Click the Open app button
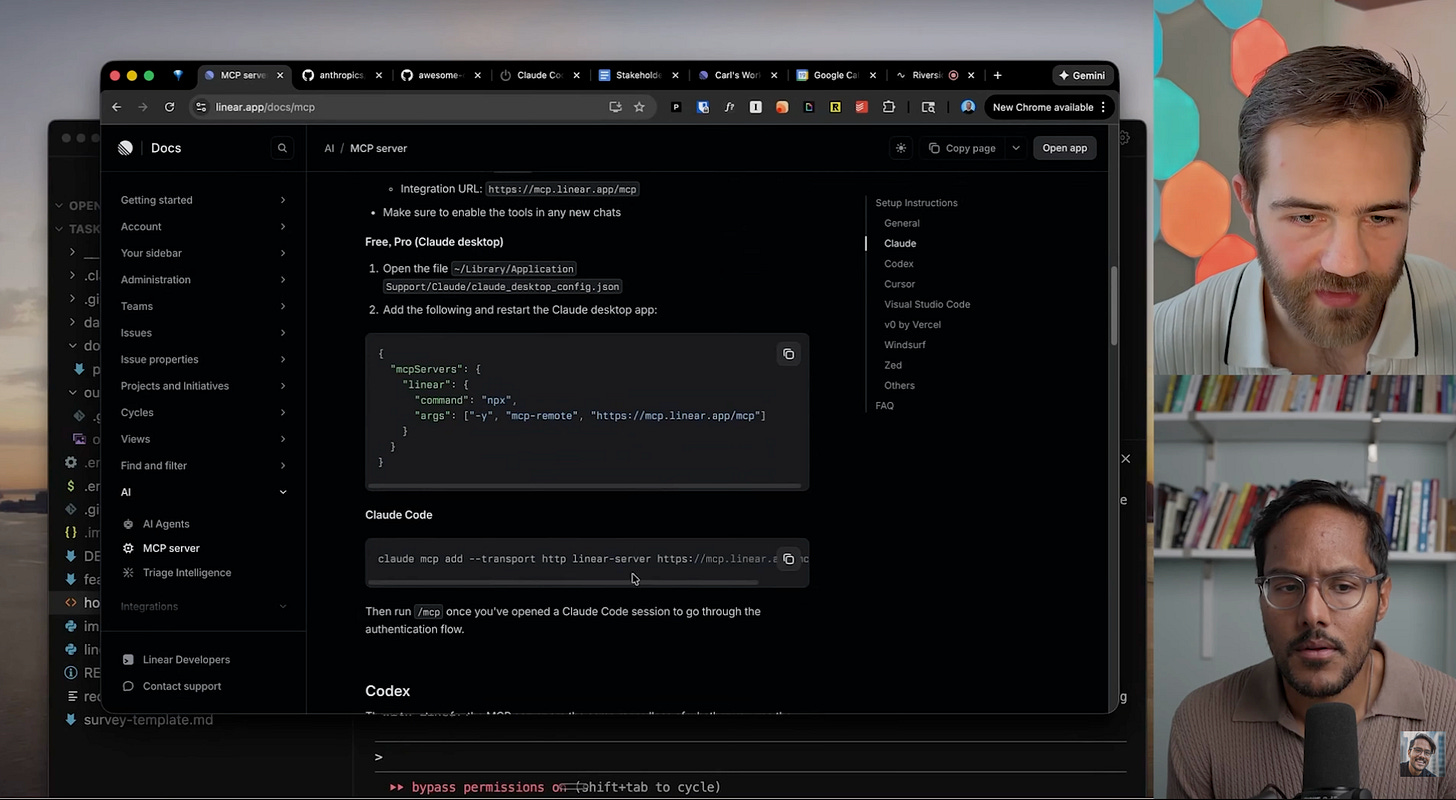The image size is (1456, 800). point(1064,148)
